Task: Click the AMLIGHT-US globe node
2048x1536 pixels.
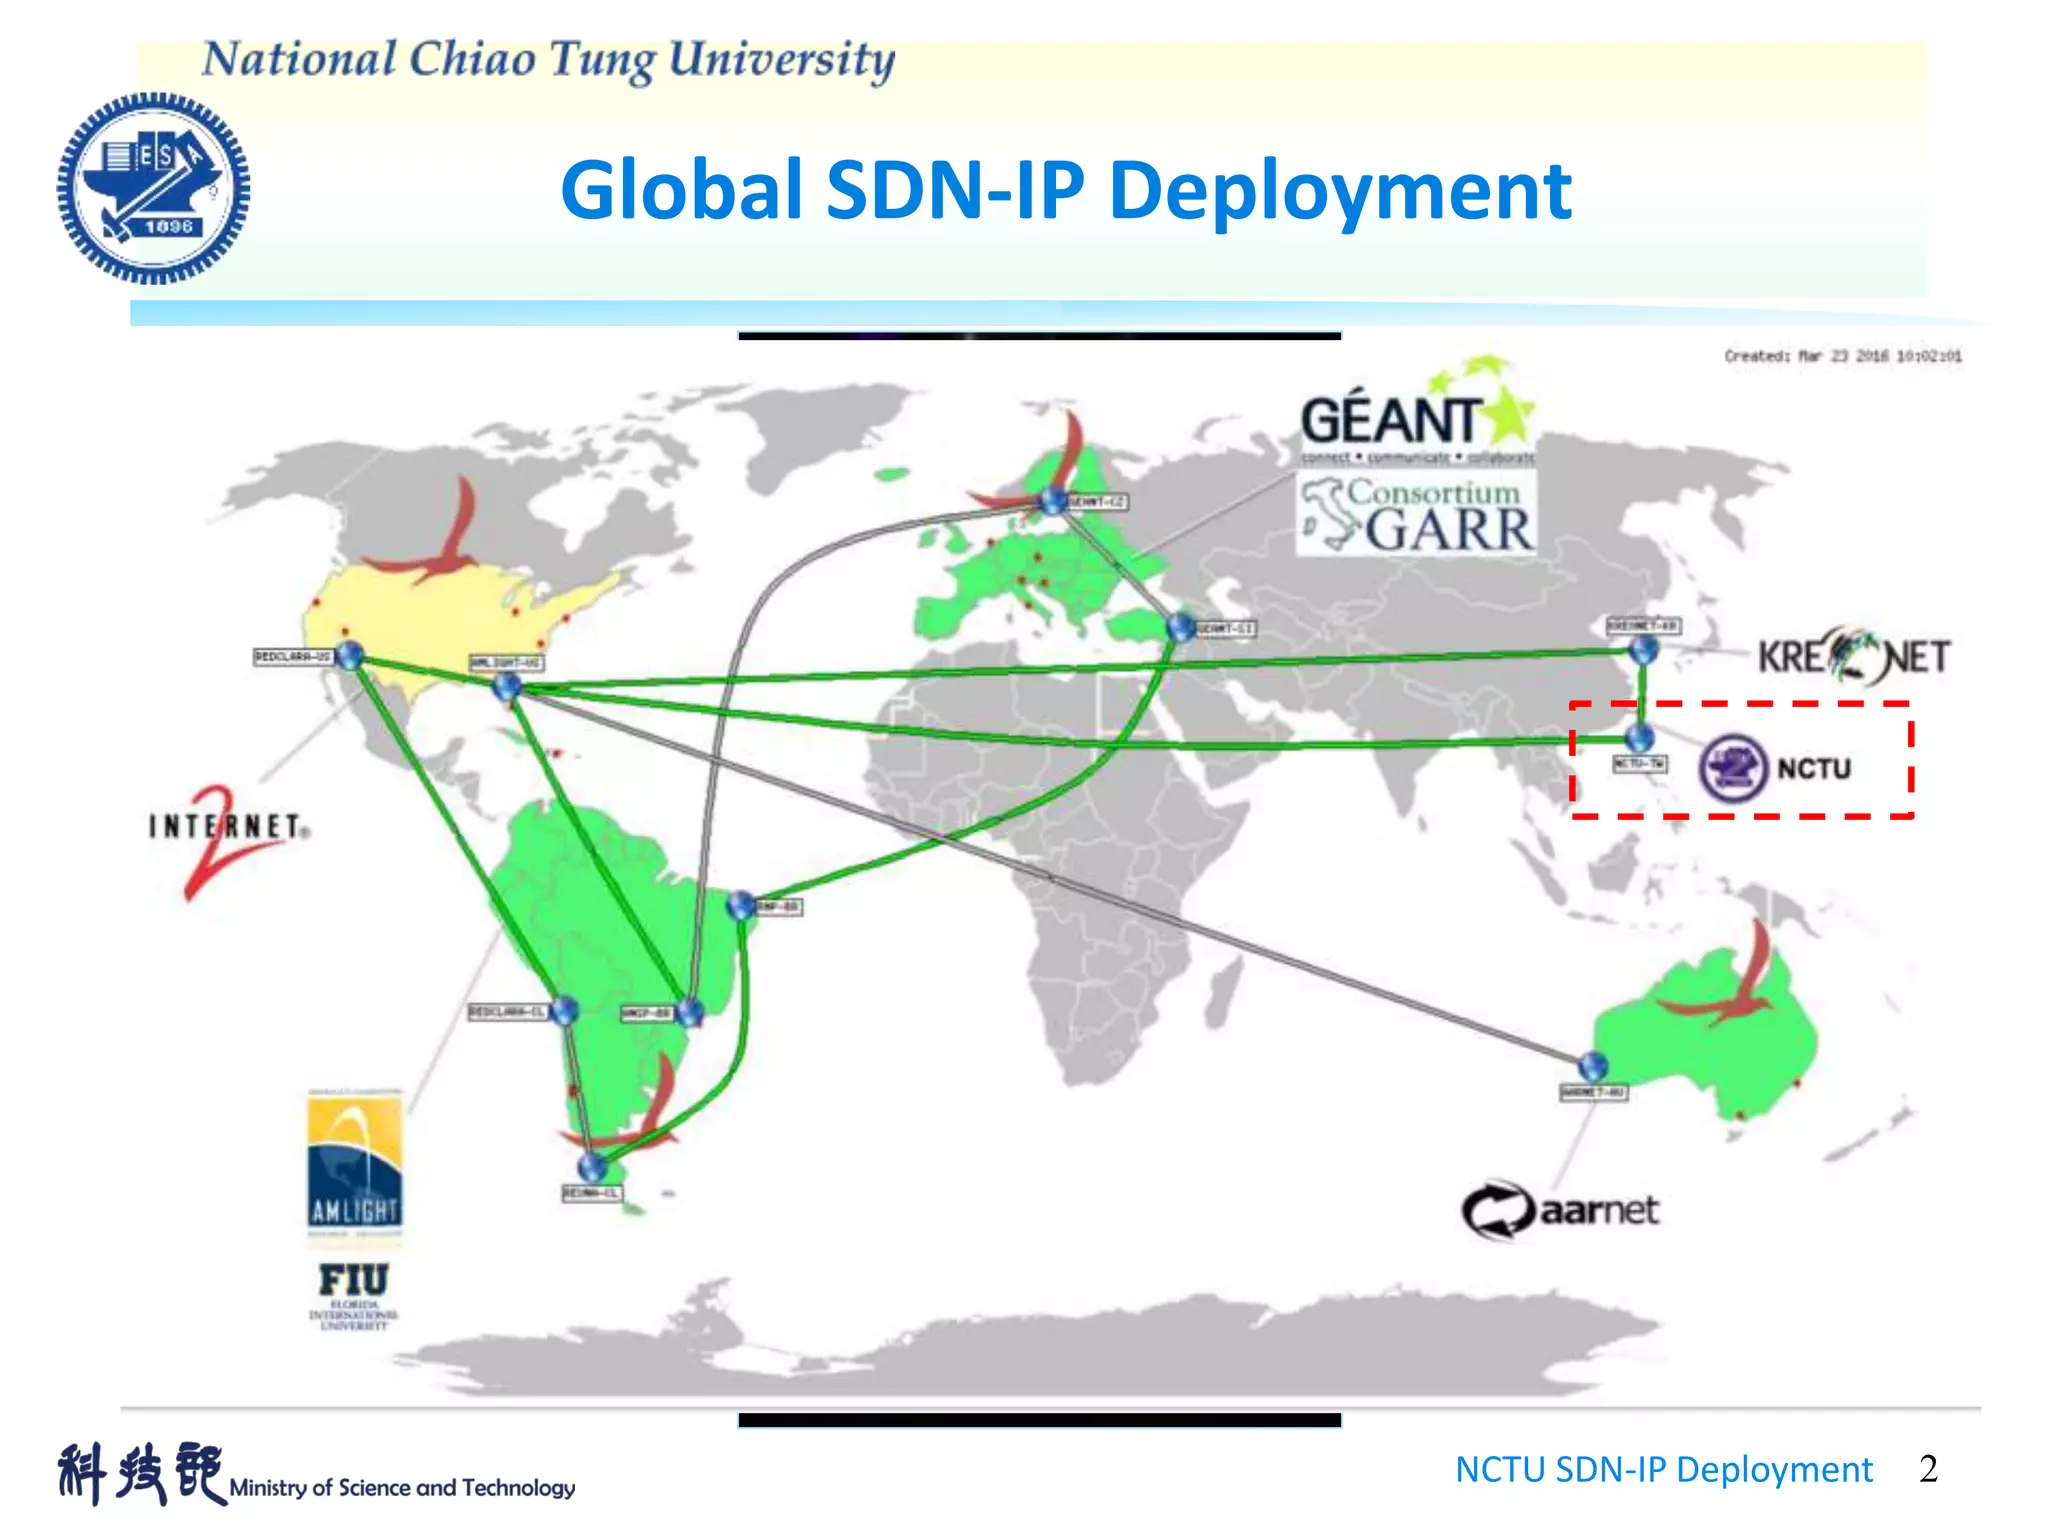Action: pos(507,686)
